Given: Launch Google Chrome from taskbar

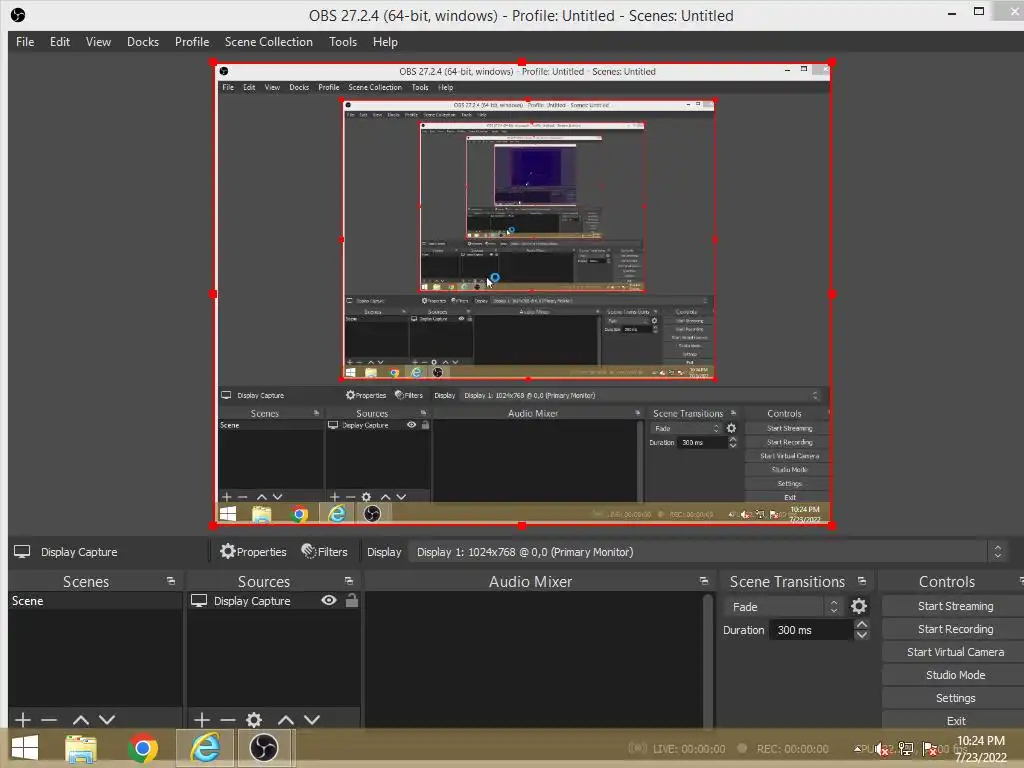Looking at the screenshot, I should (x=142, y=748).
